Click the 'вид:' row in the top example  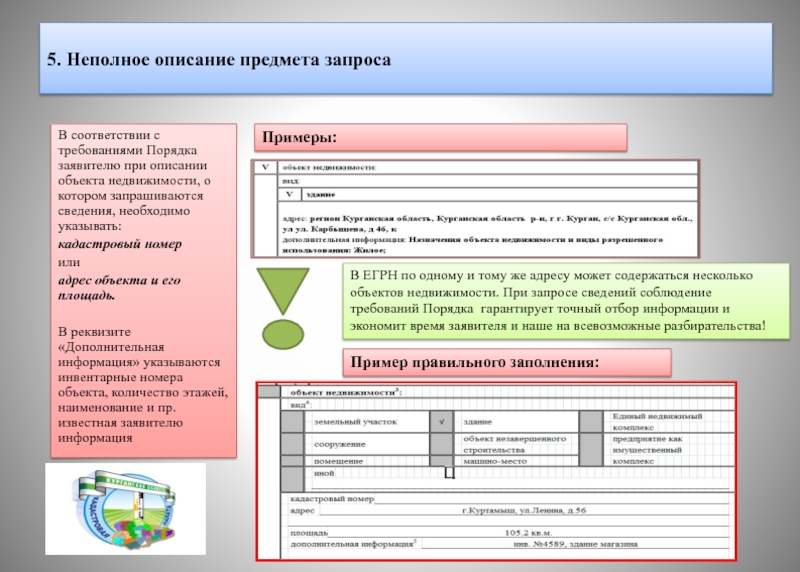pos(488,181)
